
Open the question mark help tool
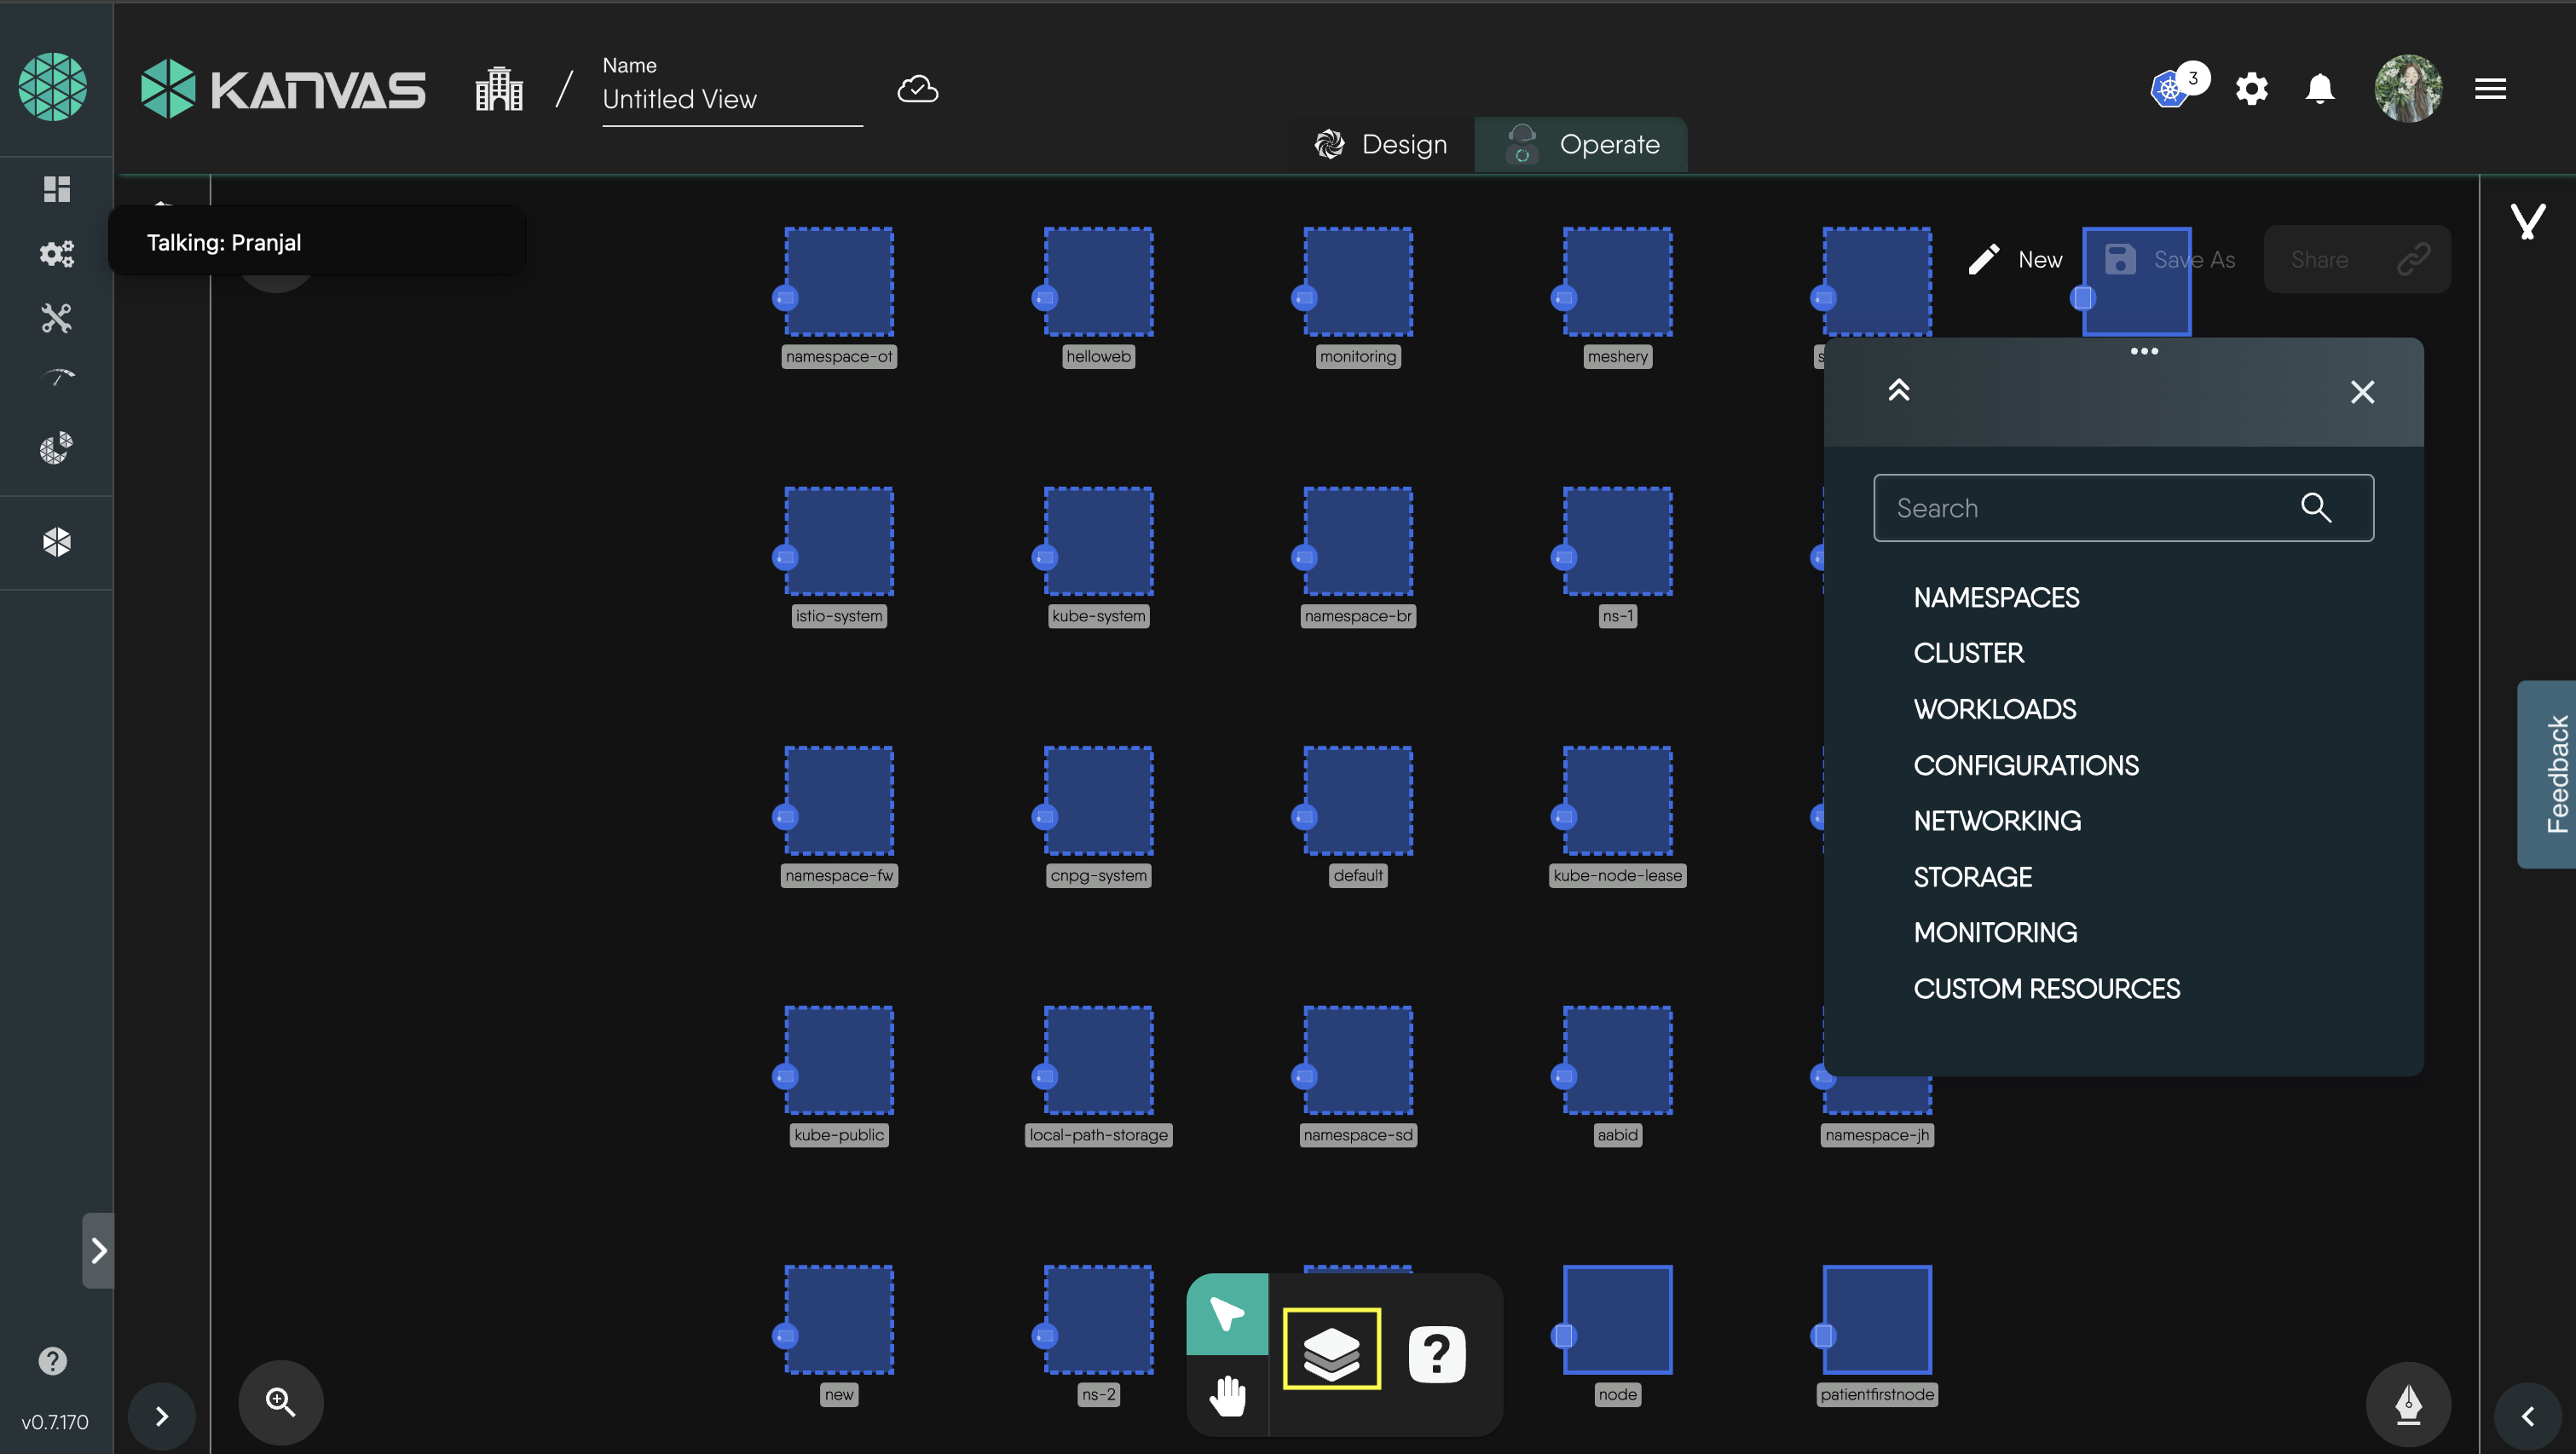(x=1437, y=1354)
